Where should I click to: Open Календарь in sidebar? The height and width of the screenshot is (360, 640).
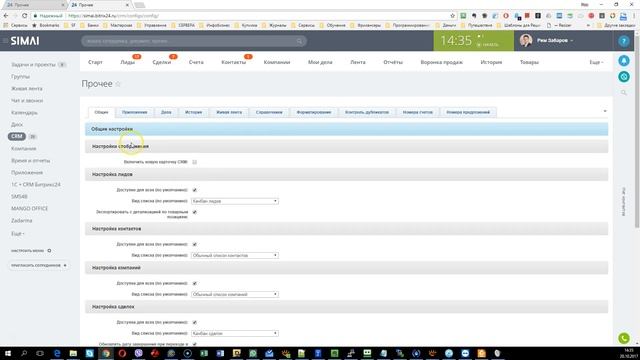click(24, 113)
